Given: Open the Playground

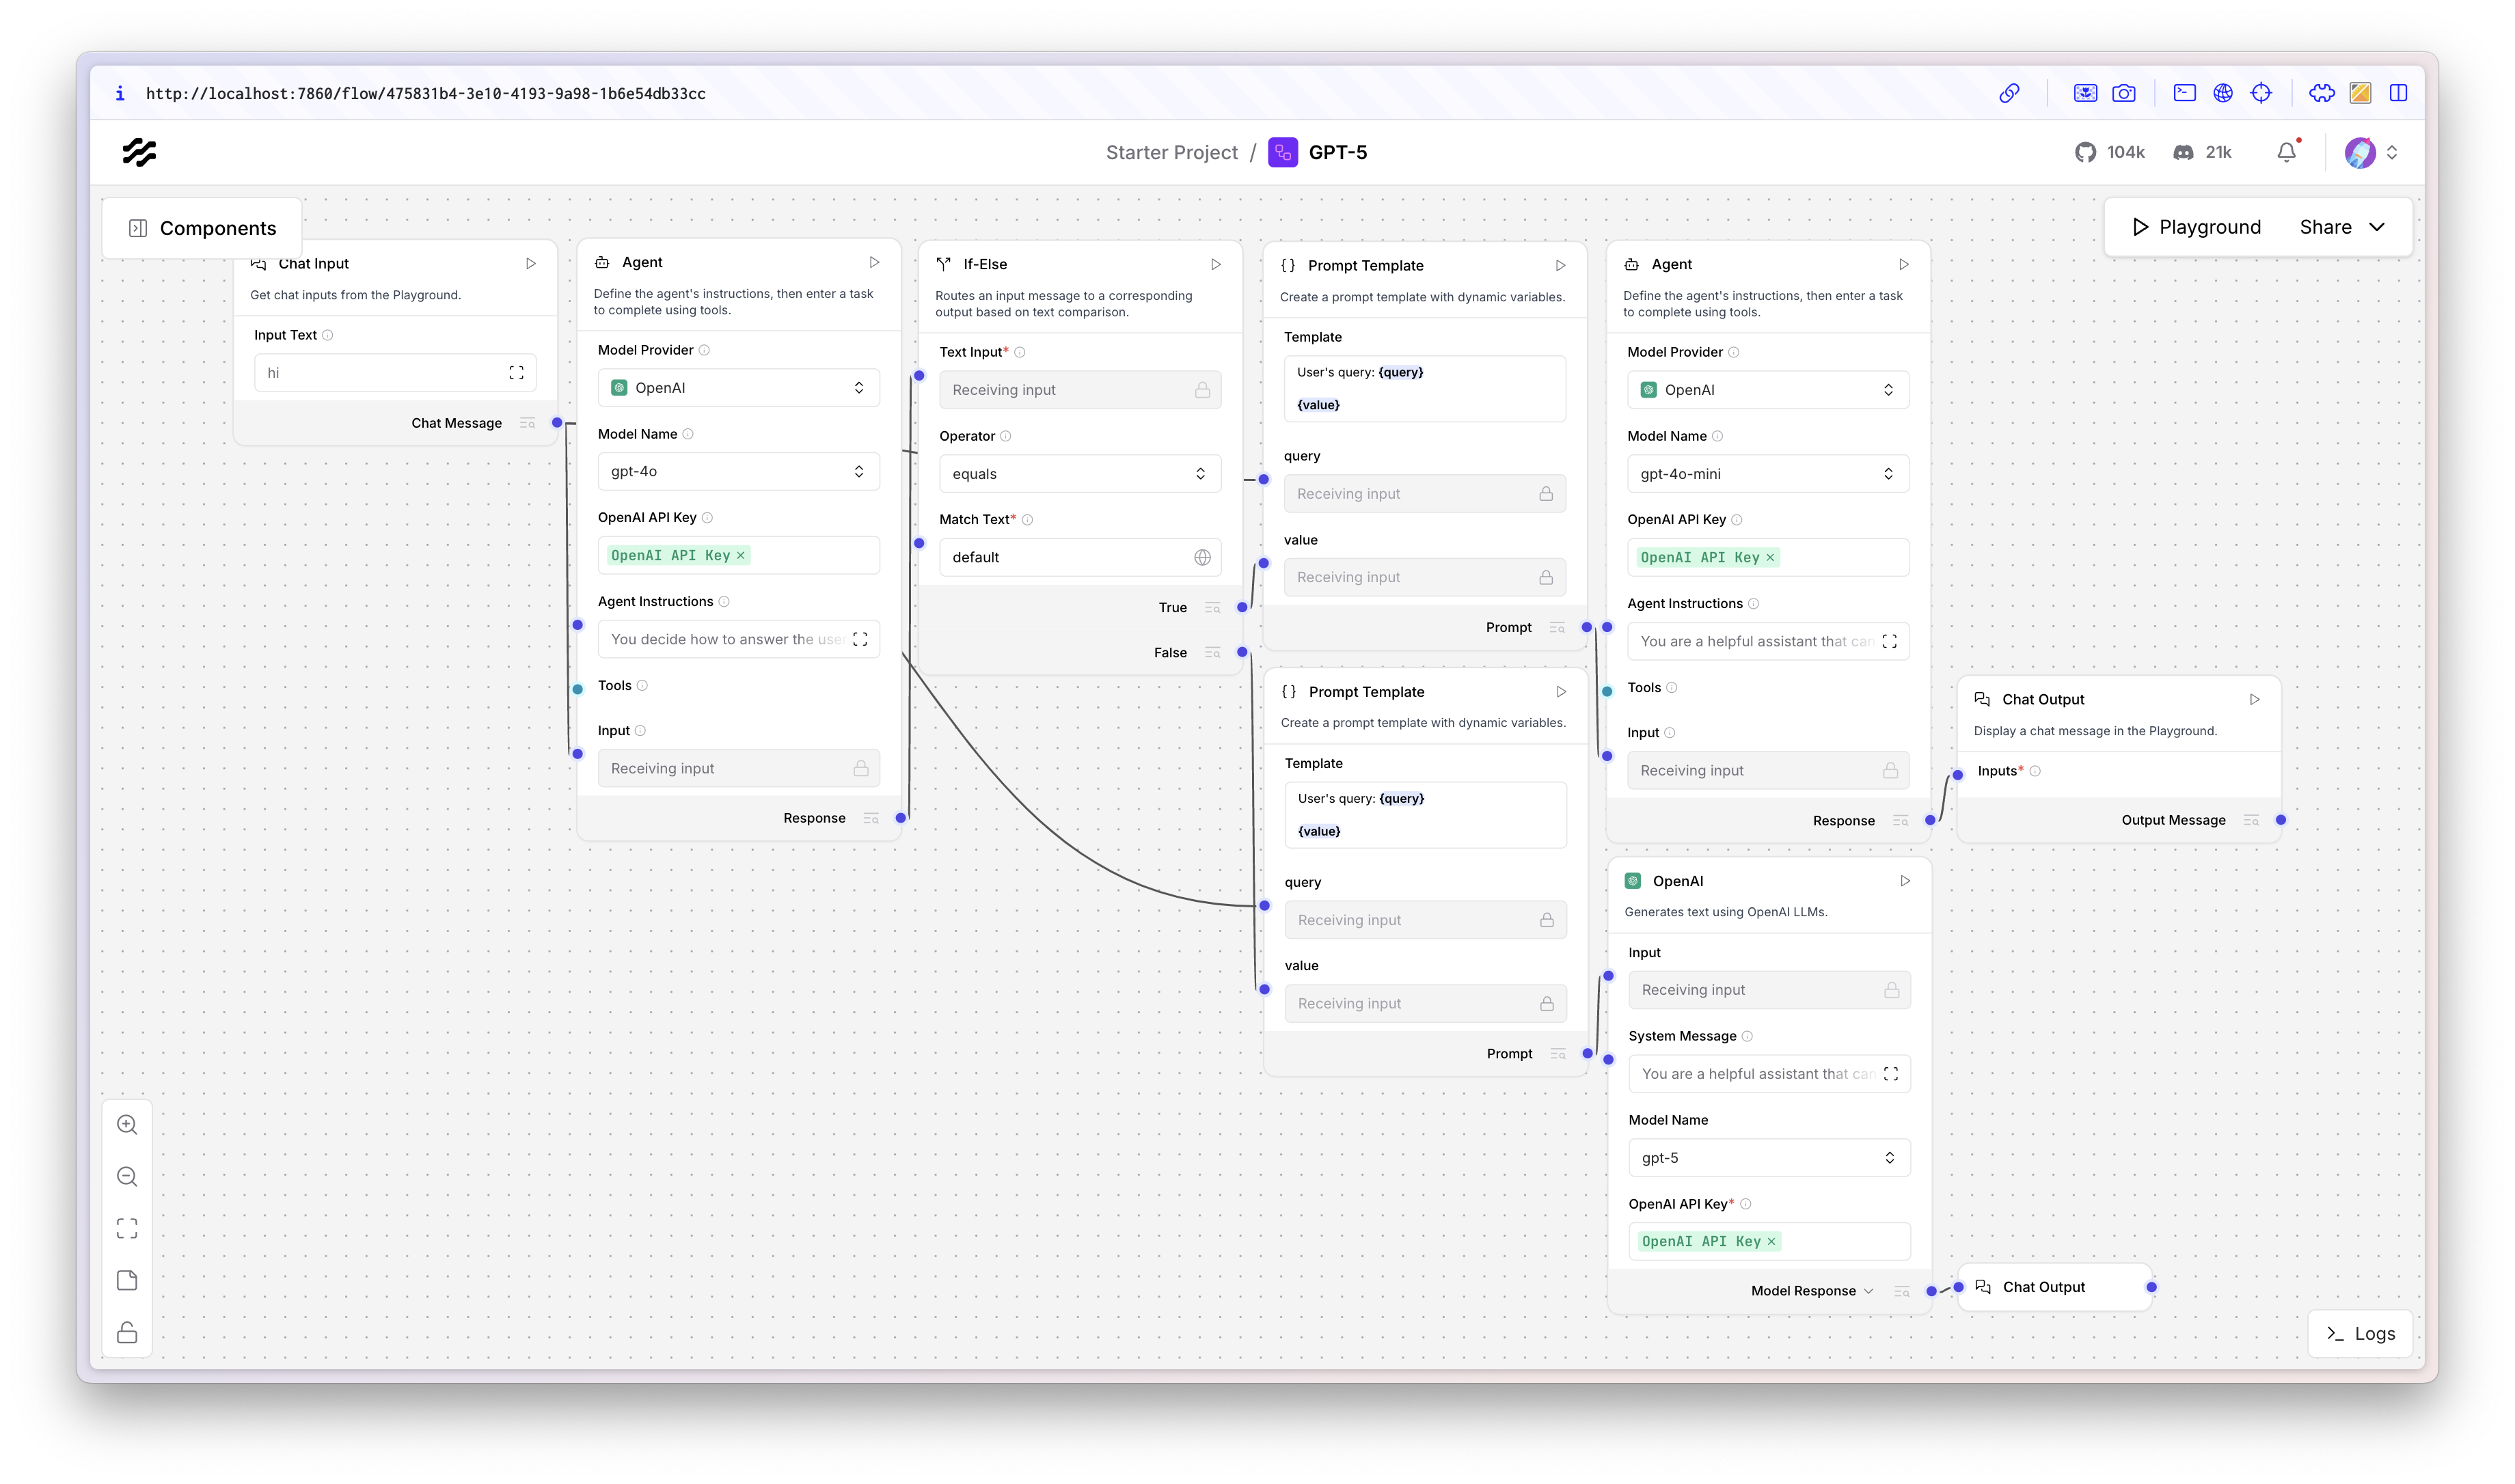Looking at the screenshot, I should [2196, 227].
